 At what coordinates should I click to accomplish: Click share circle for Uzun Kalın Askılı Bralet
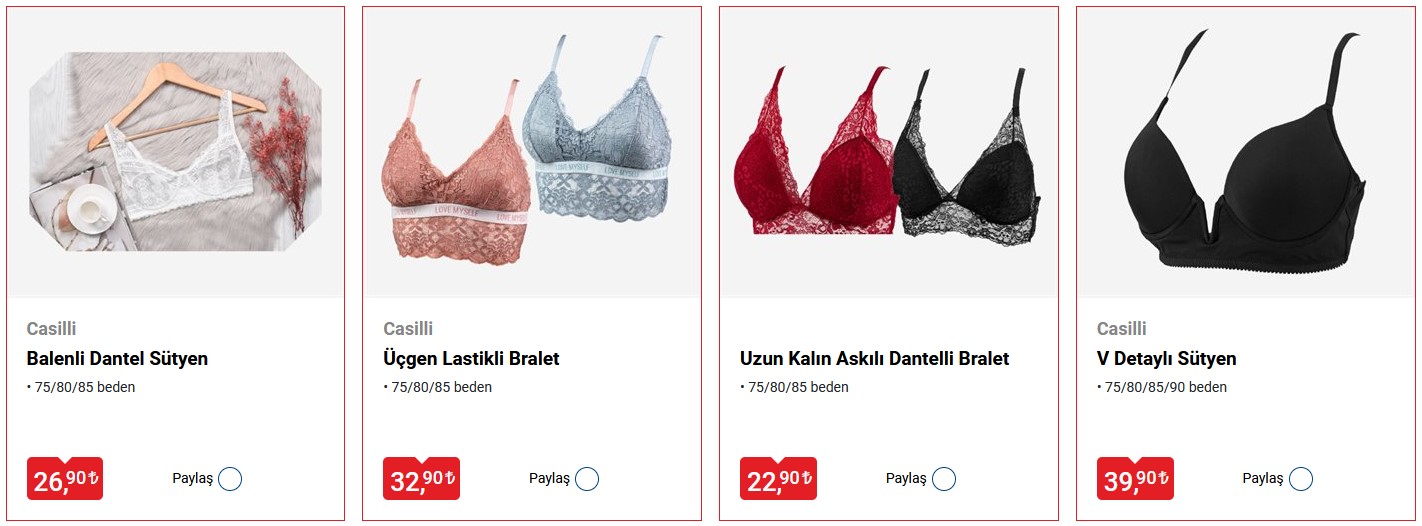pyautogui.click(x=944, y=479)
